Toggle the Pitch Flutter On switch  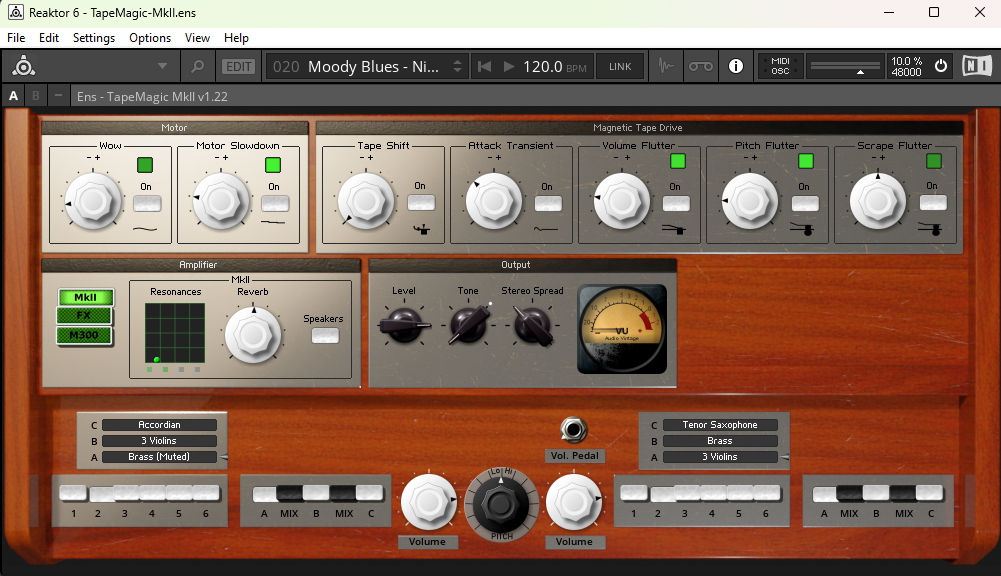click(x=805, y=204)
